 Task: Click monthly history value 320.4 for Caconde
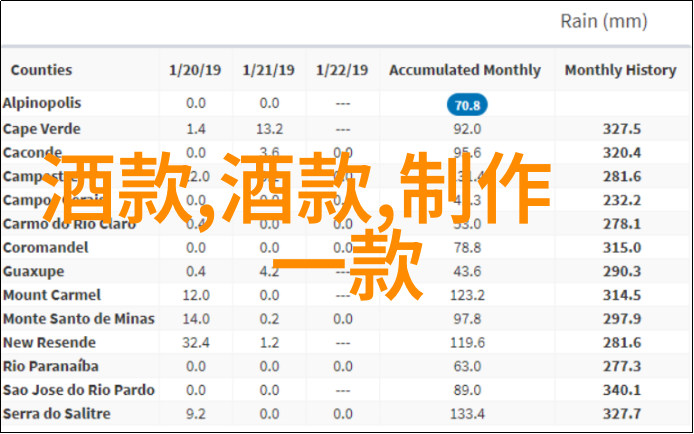[622, 153]
